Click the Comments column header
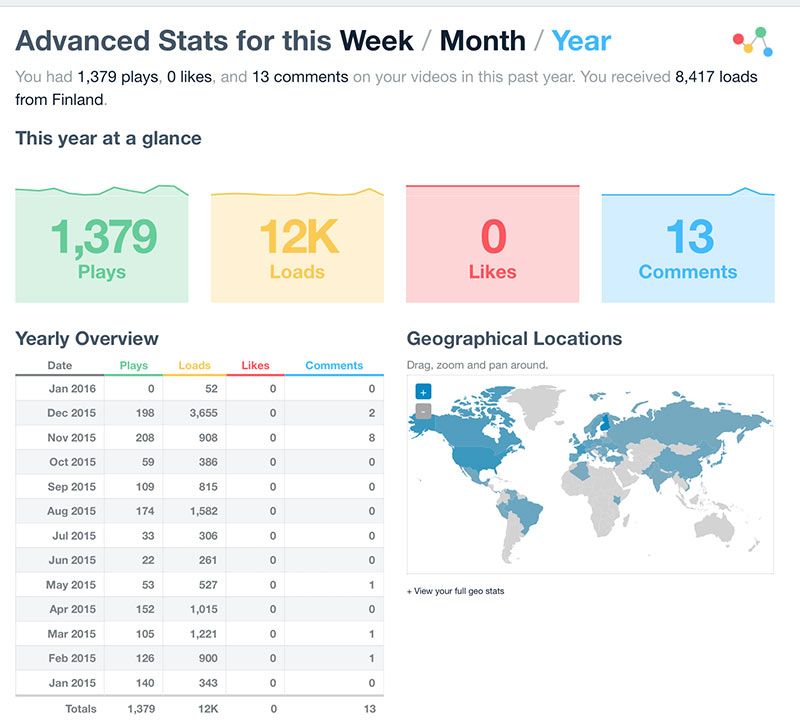Image resolution: width=800 pixels, height=720 pixels. click(334, 366)
